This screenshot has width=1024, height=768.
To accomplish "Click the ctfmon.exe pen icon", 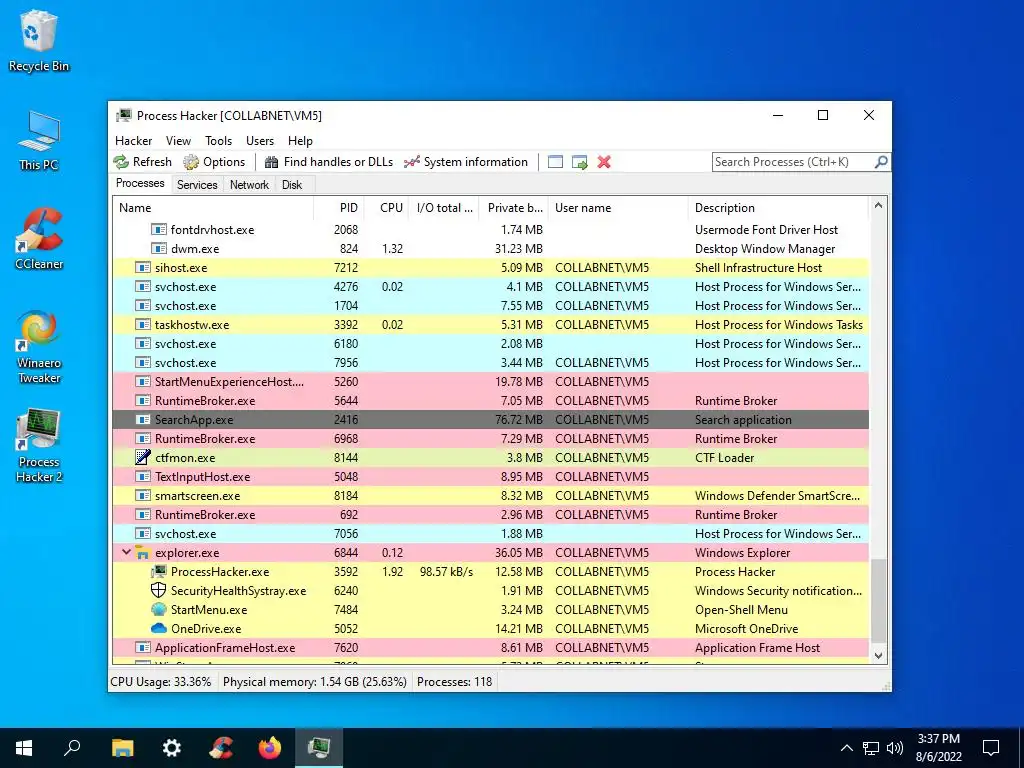I will pyautogui.click(x=142, y=457).
